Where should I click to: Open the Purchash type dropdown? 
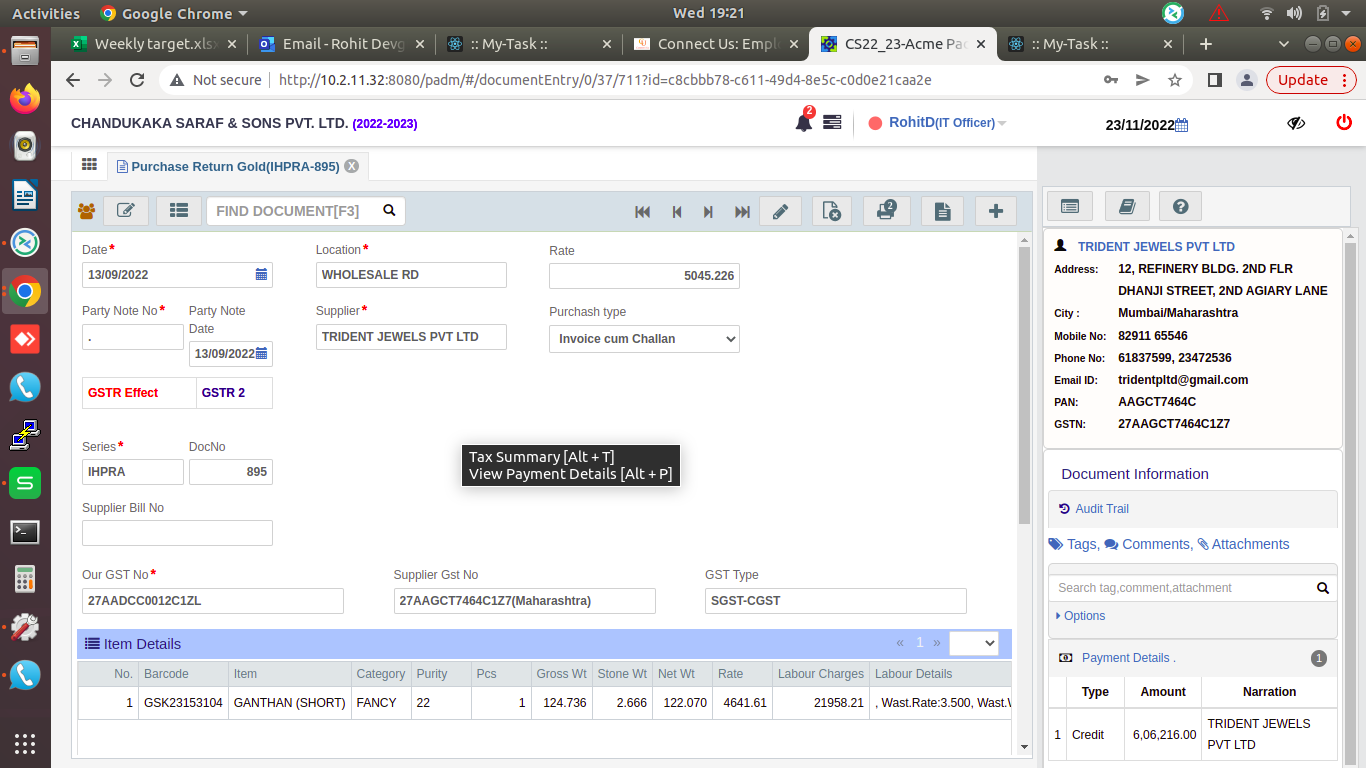(x=644, y=339)
